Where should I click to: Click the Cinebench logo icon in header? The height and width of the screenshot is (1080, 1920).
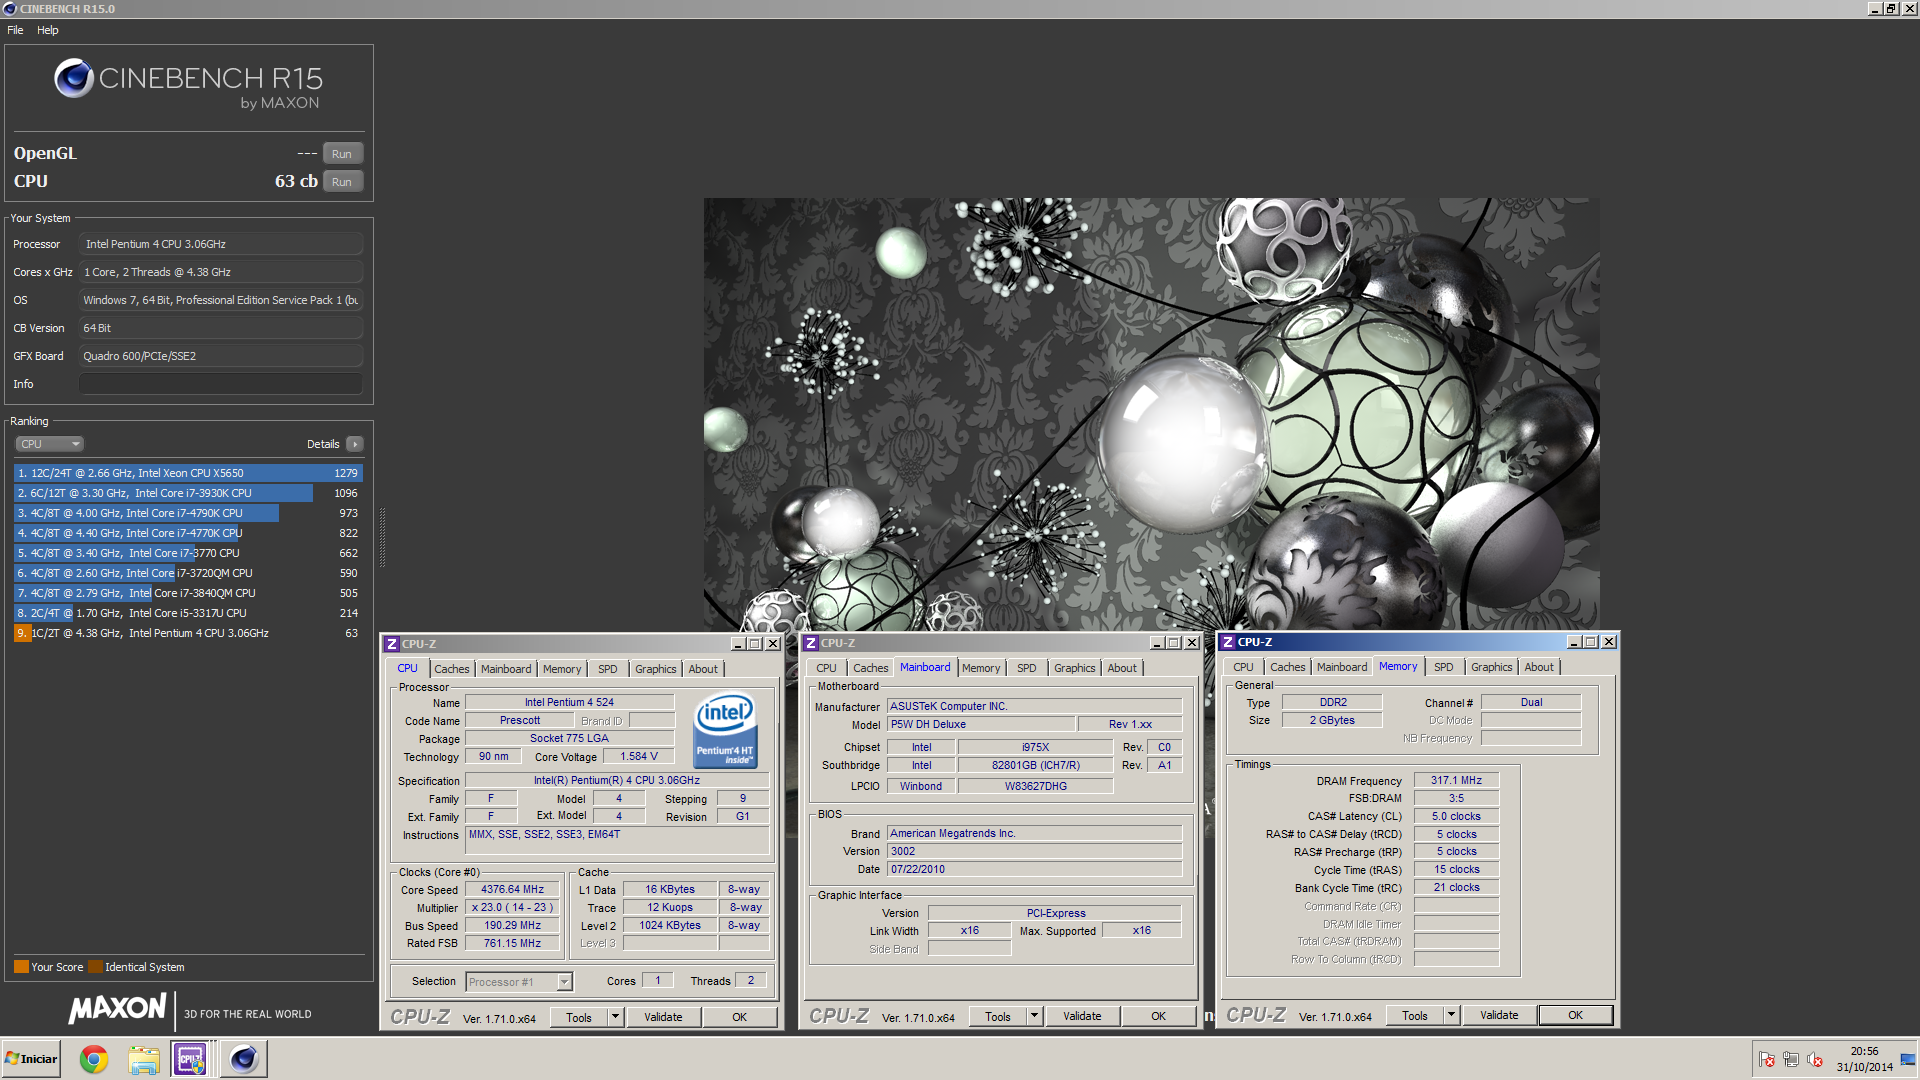[74, 78]
